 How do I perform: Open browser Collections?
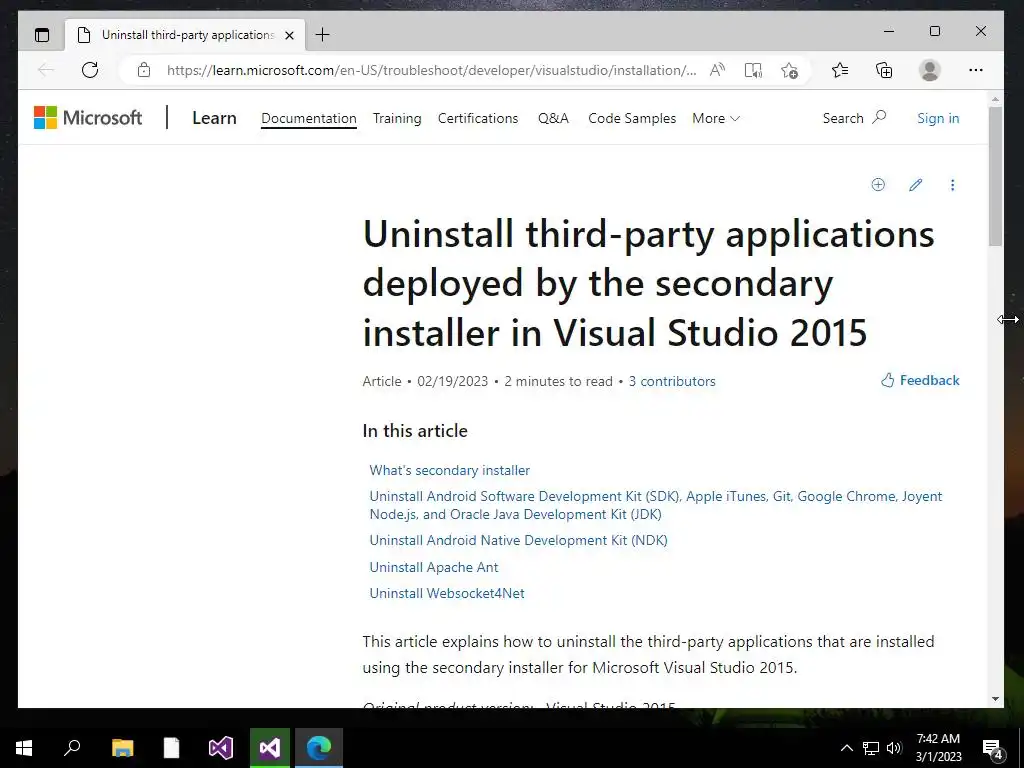point(884,70)
